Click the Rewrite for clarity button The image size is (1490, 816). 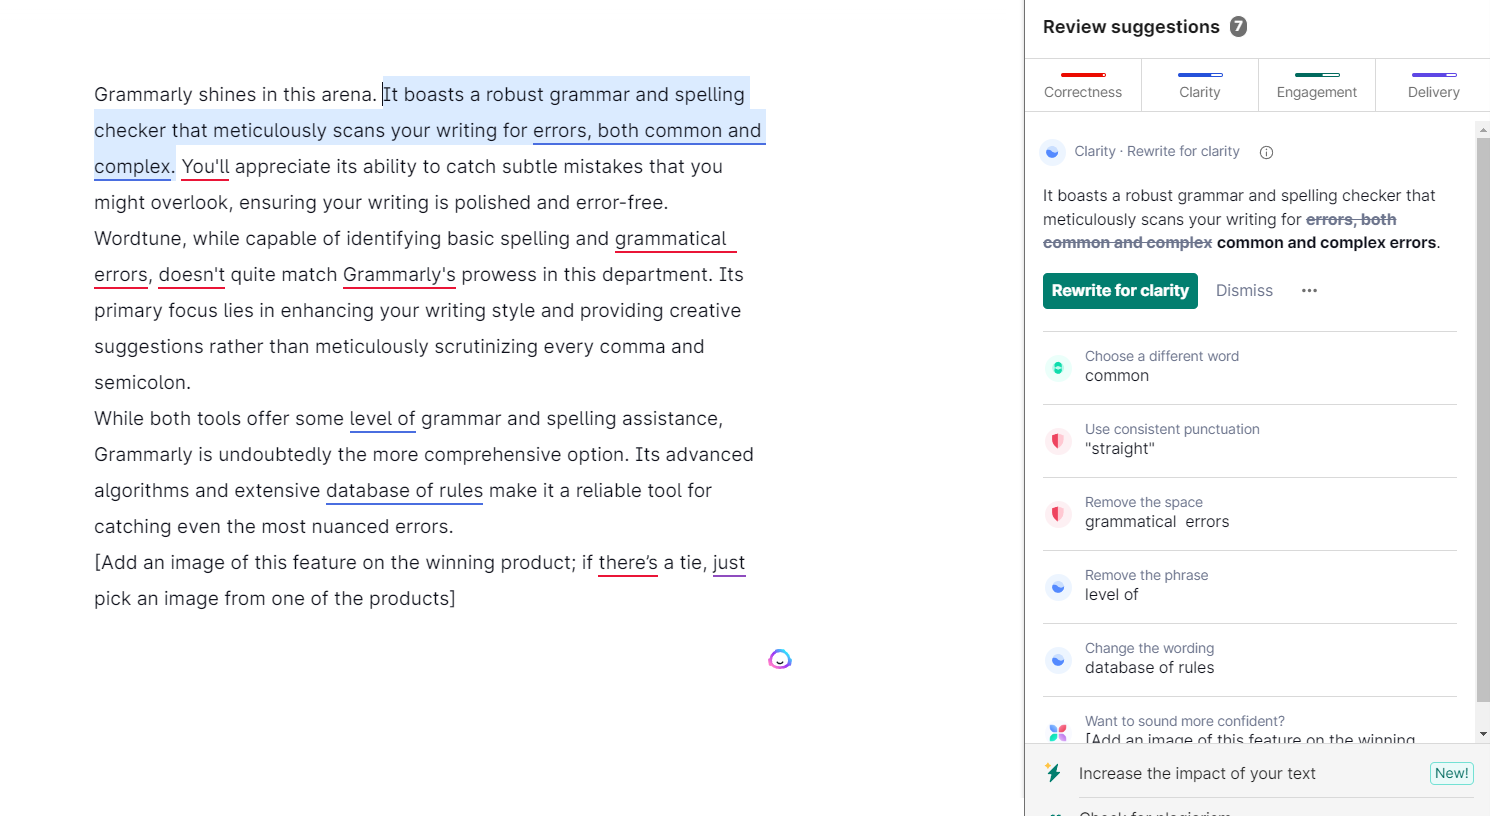(x=1120, y=291)
